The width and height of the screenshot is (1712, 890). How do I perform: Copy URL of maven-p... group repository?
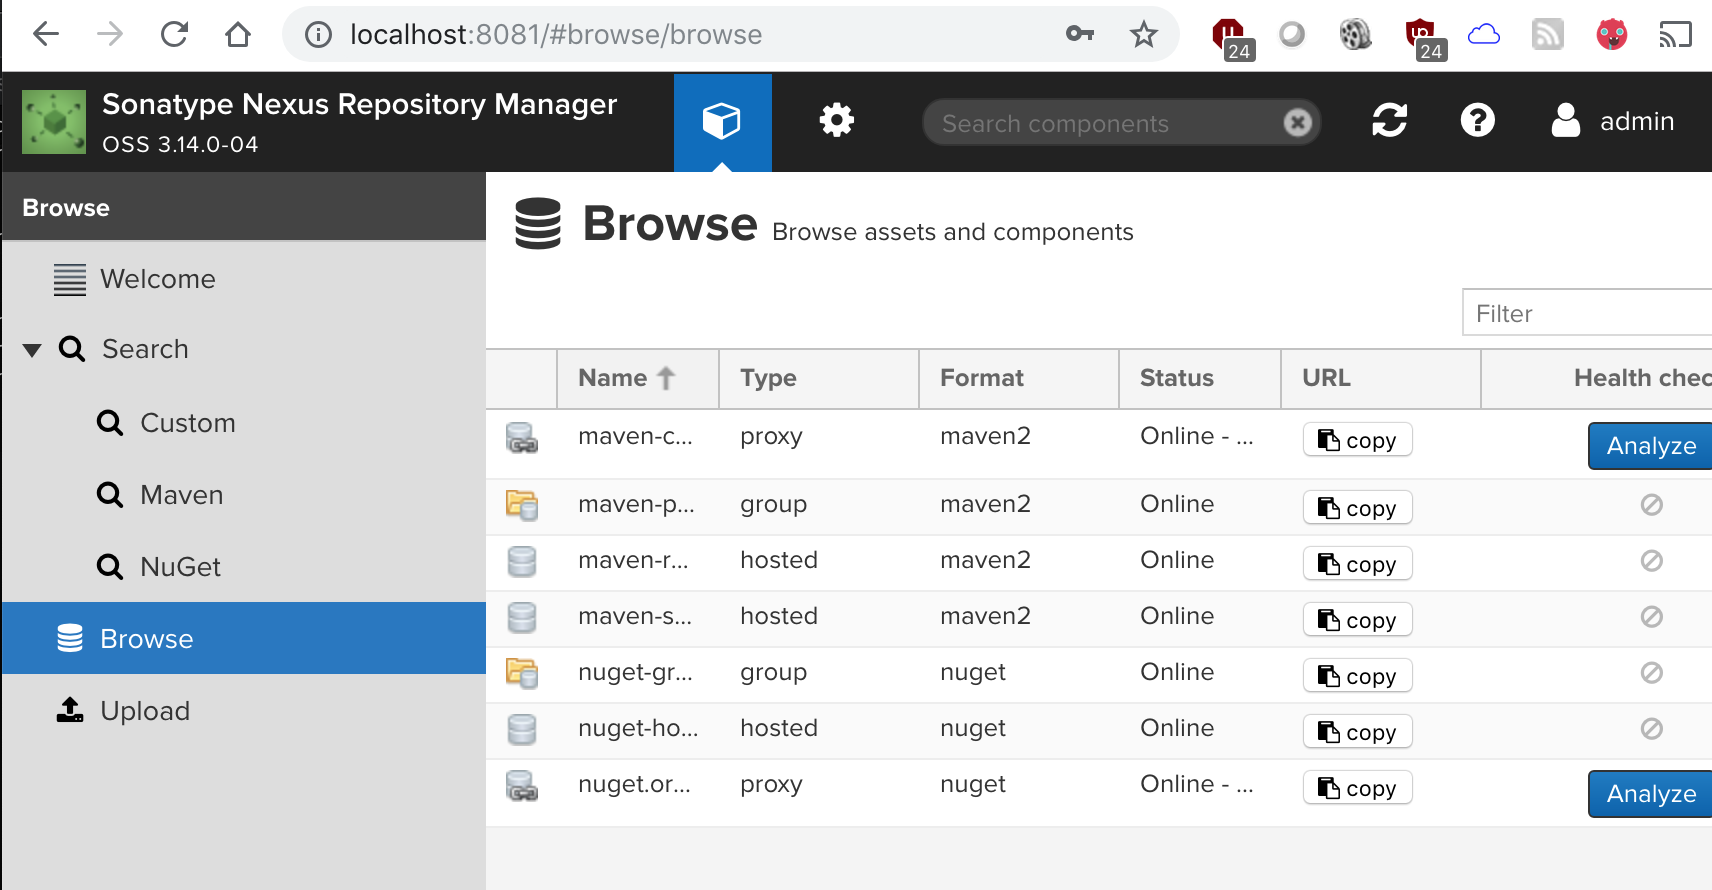1357,508
